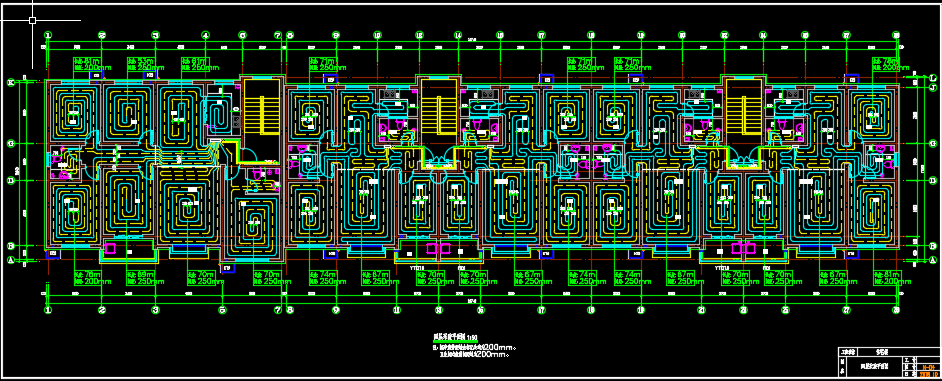Select grid axis bubble 6 in the top row
This screenshot has width=942, height=381.
click(243, 35)
